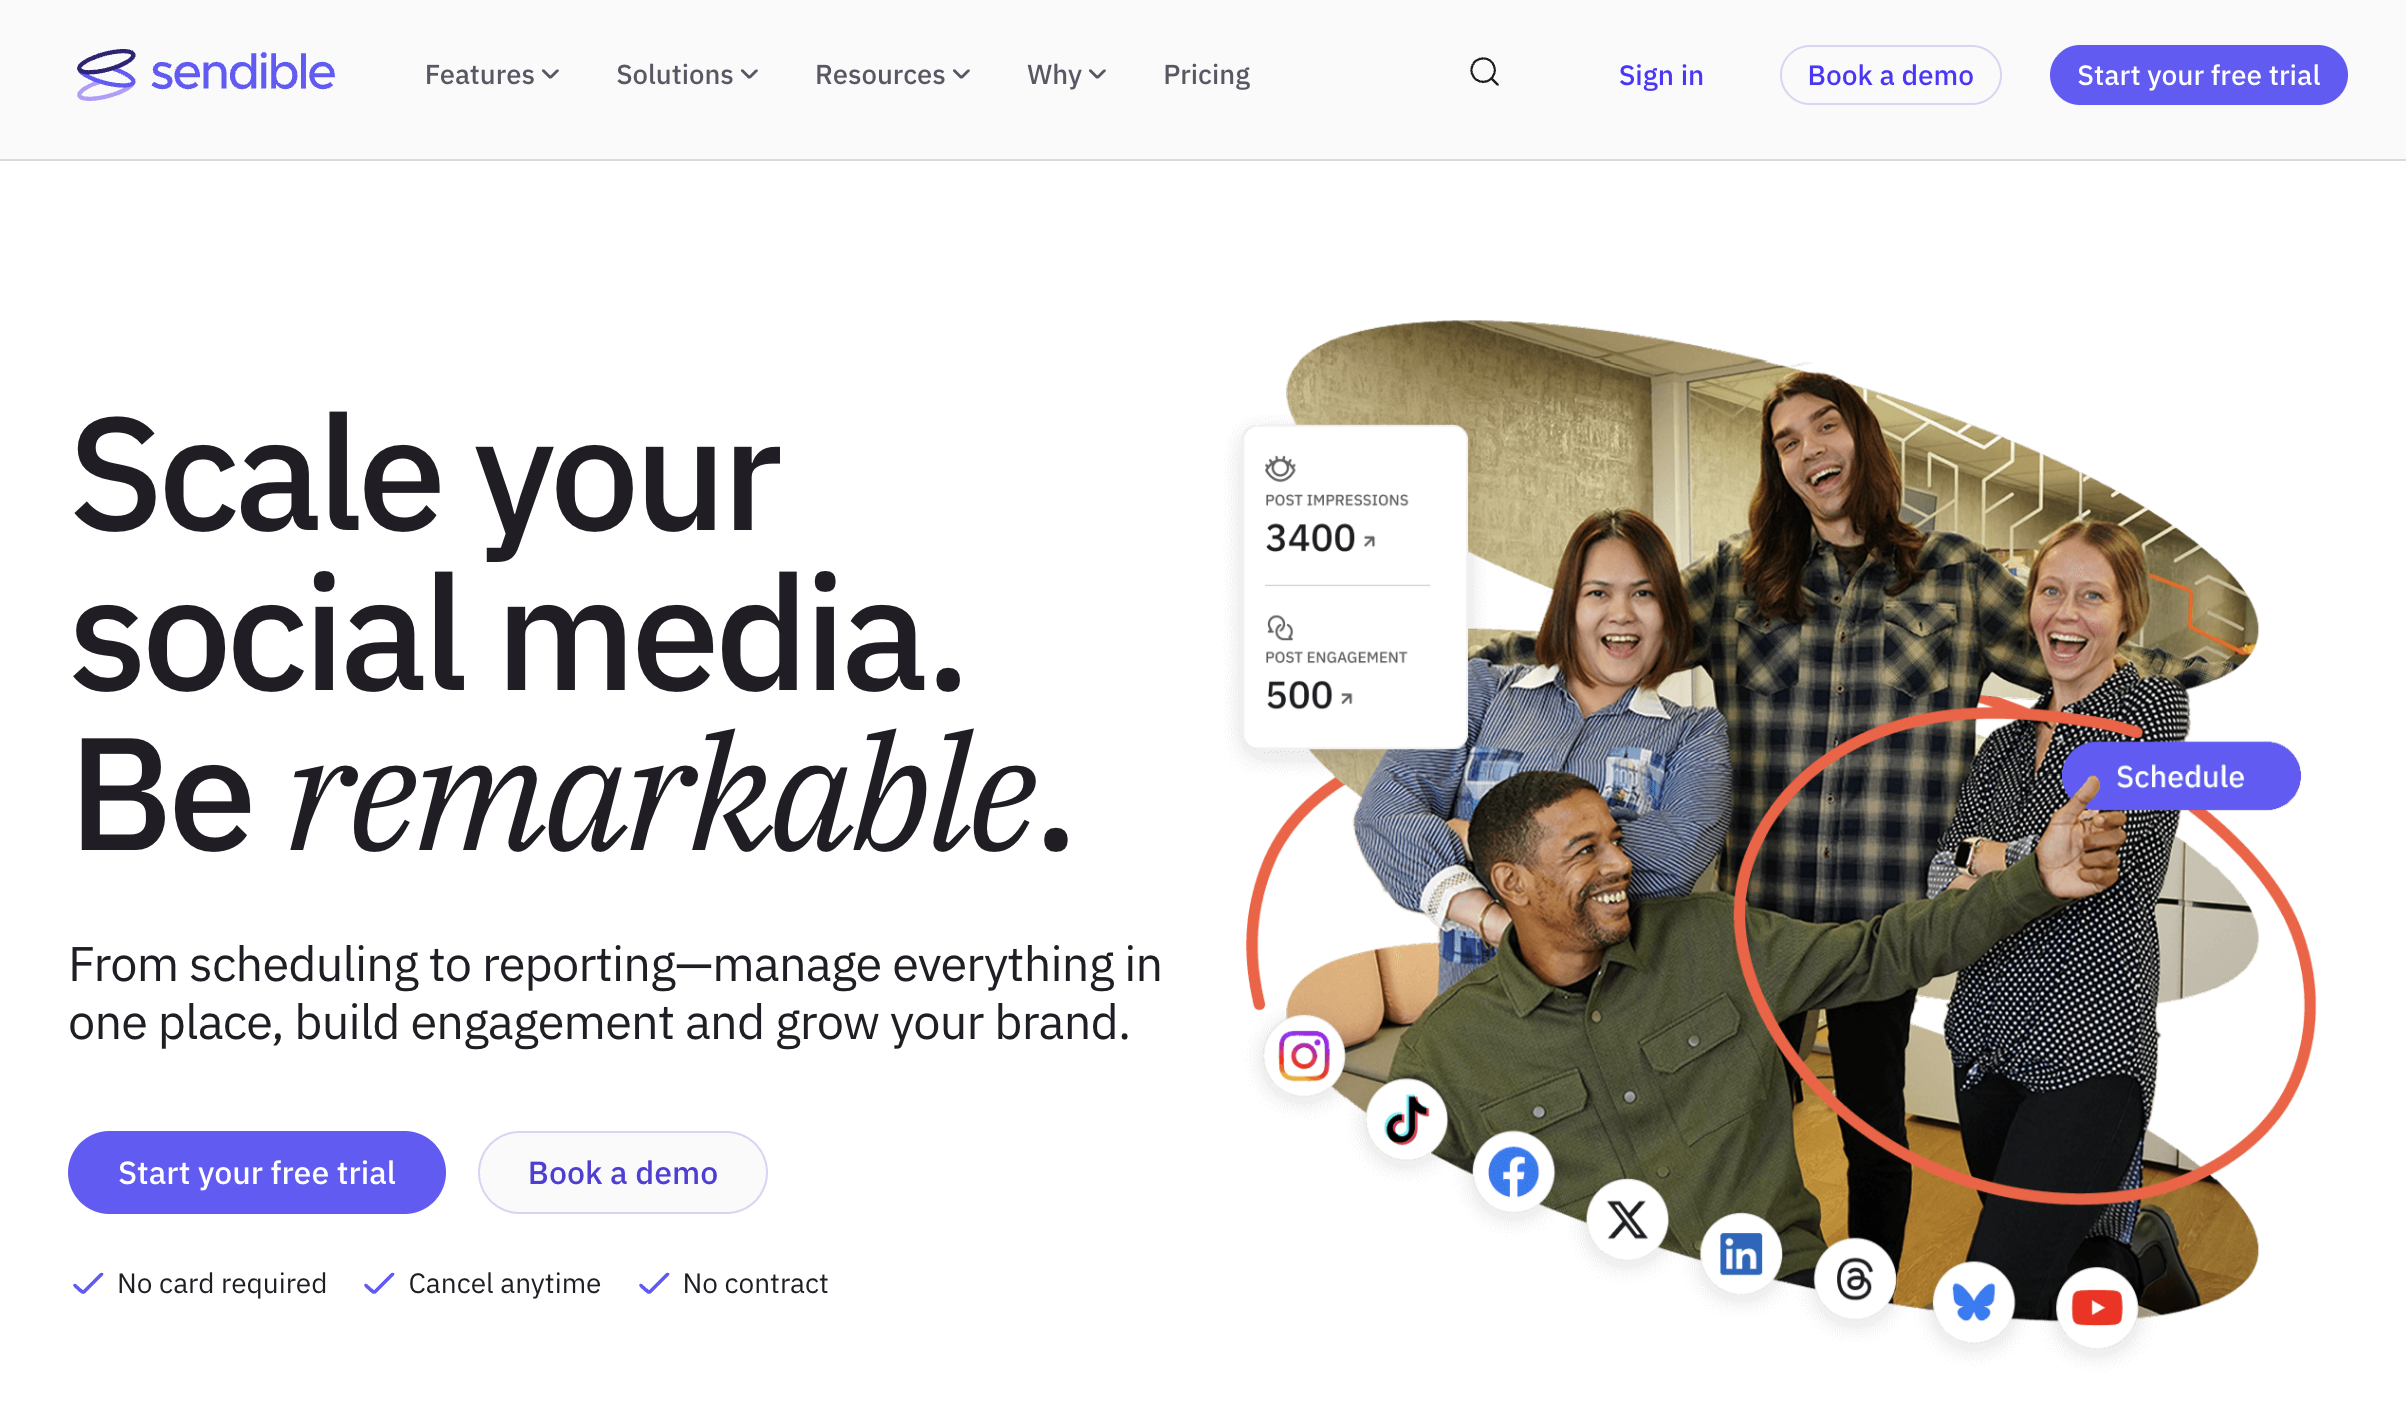Image resolution: width=2406 pixels, height=1420 pixels.
Task: Click the Facebook icon
Action: 1513,1172
